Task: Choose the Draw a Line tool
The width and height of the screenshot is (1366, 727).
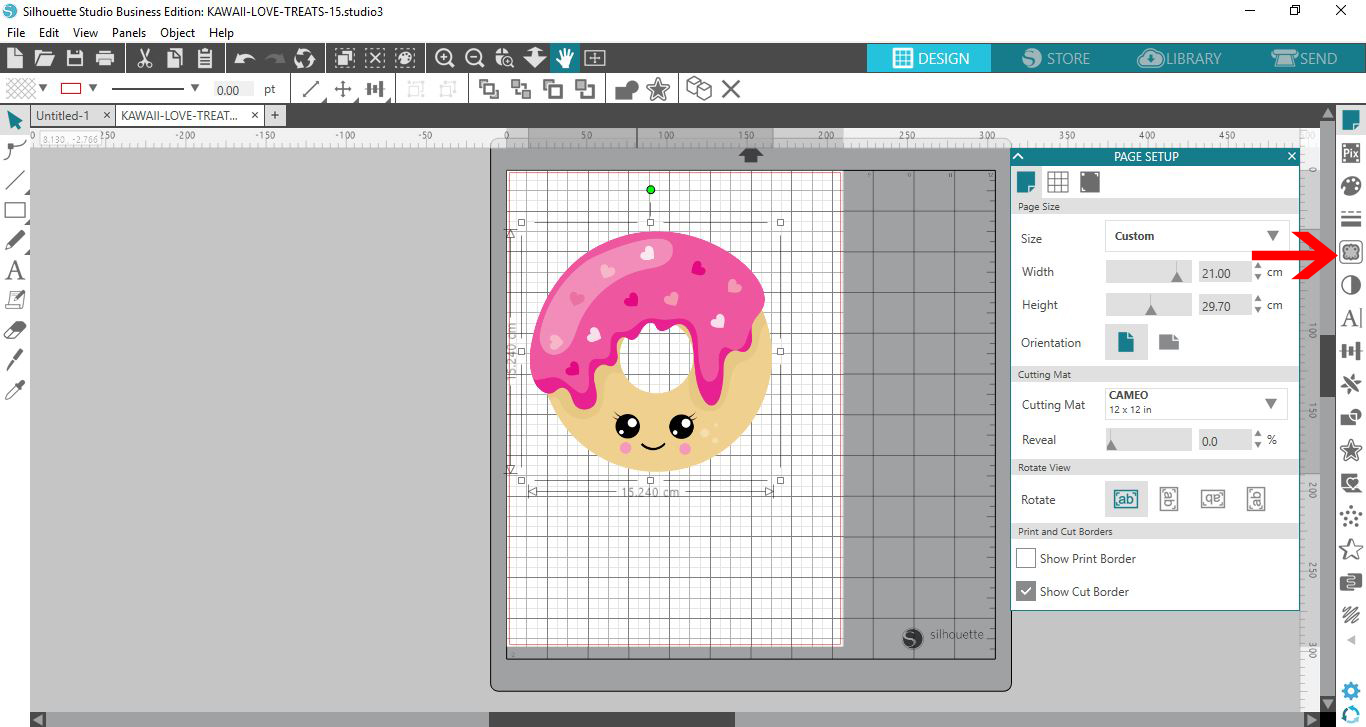Action: 15,181
